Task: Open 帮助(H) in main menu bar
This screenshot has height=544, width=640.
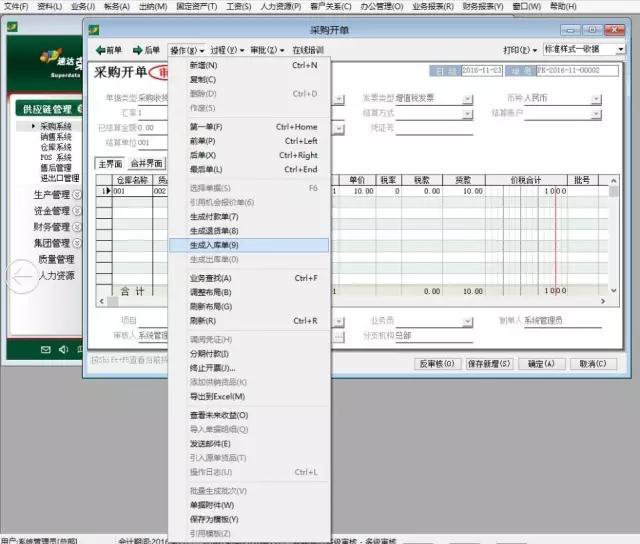Action: click(x=563, y=7)
